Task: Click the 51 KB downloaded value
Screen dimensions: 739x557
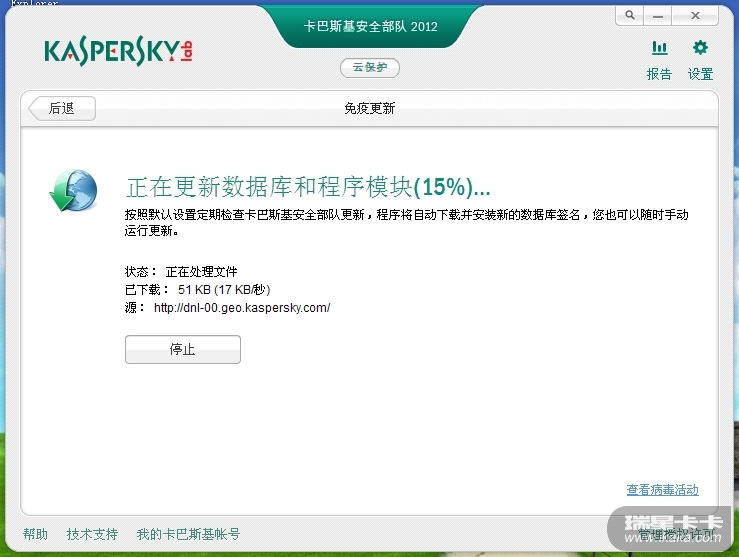Action: coord(224,289)
